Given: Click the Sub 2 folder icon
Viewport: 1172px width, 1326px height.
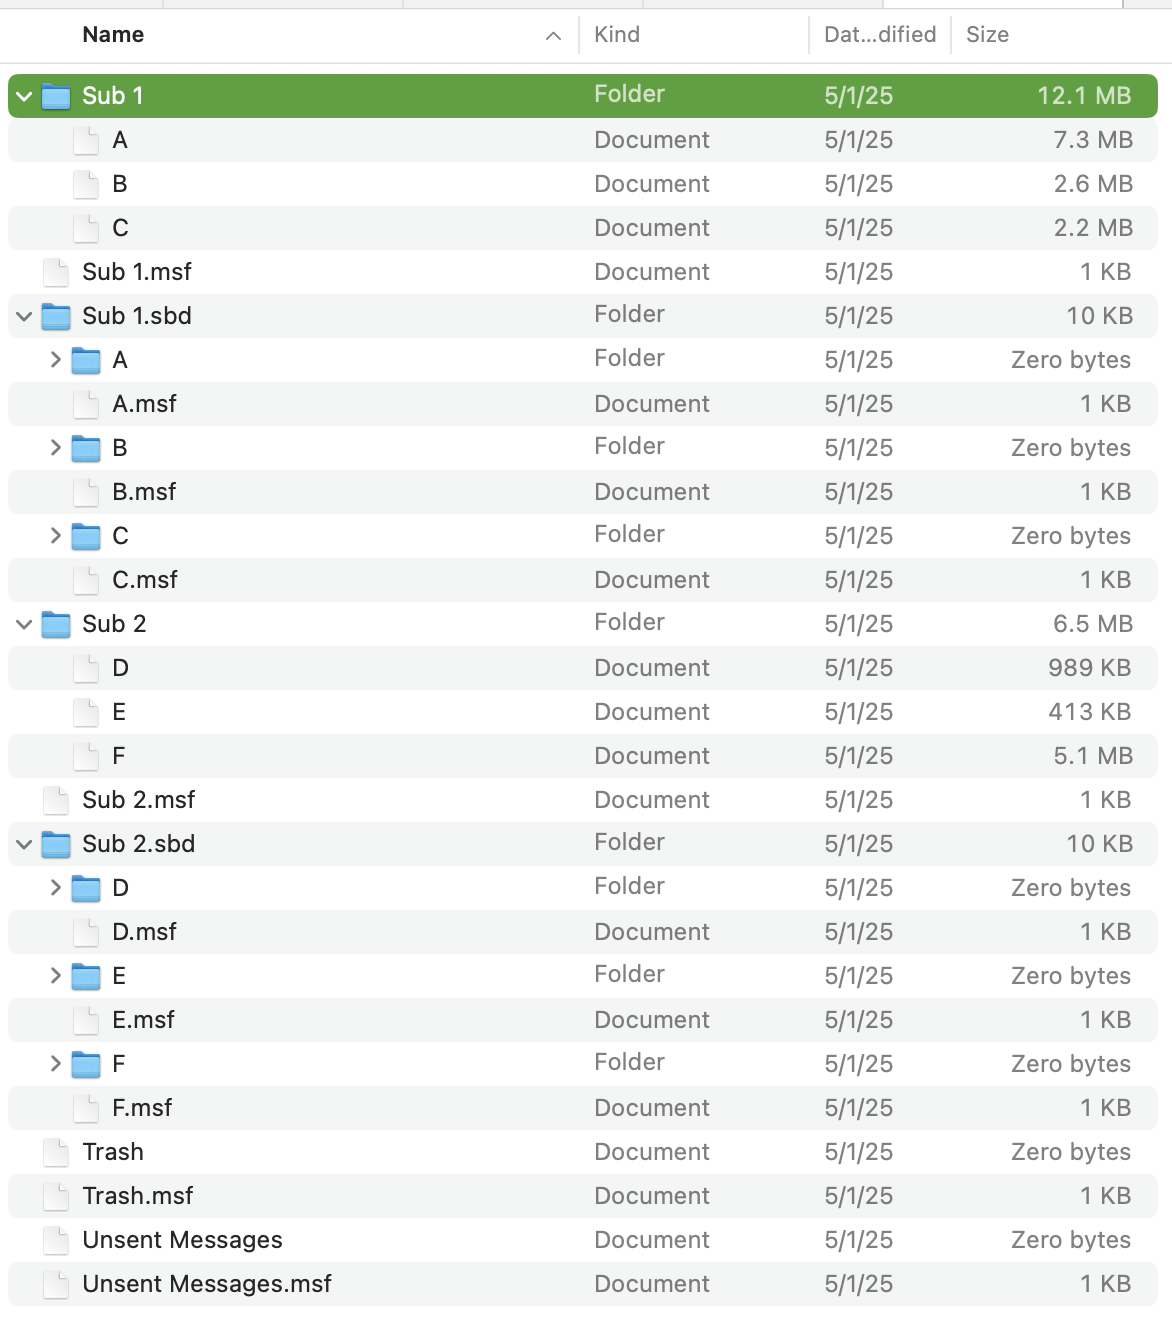Looking at the screenshot, I should (x=56, y=624).
